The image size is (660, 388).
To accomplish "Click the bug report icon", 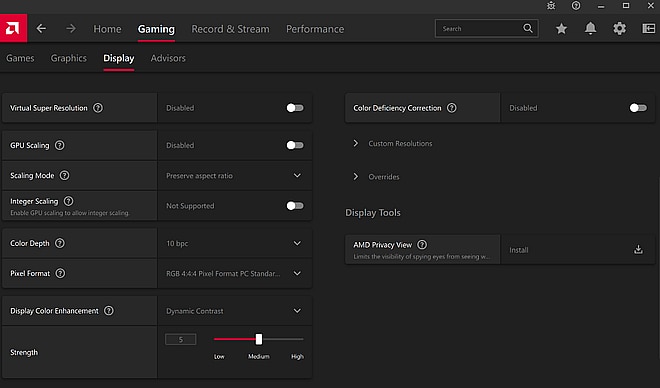I will [551, 6].
